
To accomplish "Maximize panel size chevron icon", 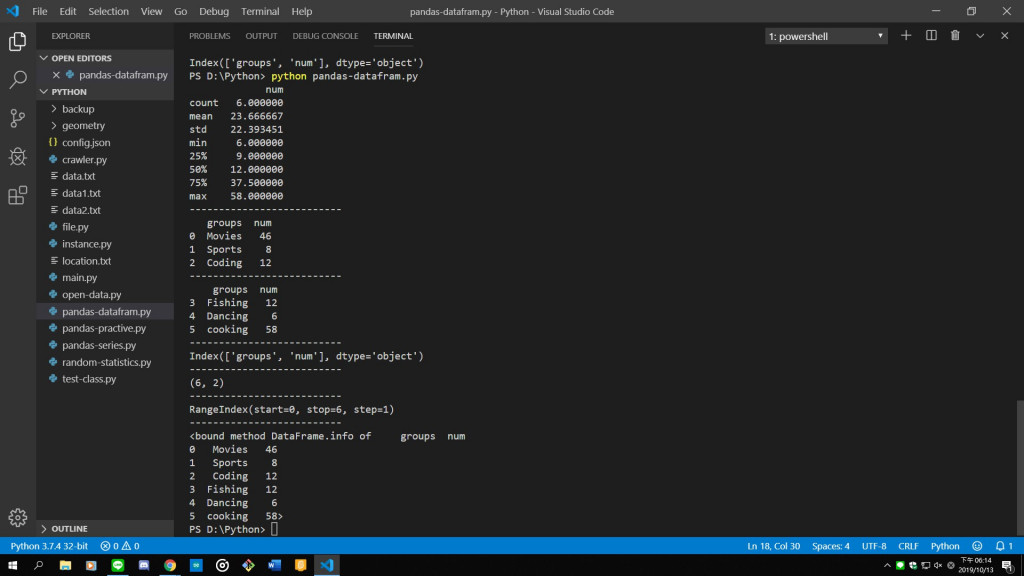I will point(980,36).
